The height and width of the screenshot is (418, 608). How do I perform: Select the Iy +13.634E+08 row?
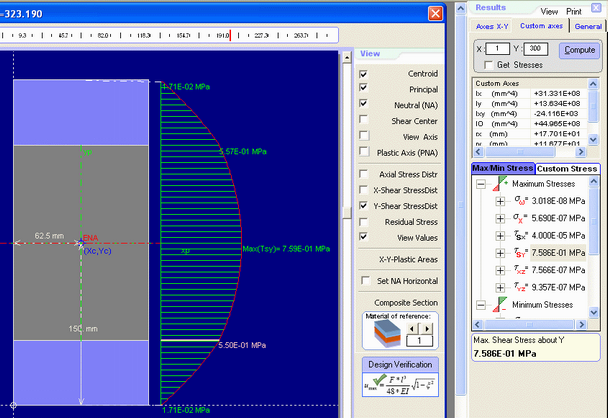click(529, 104)
